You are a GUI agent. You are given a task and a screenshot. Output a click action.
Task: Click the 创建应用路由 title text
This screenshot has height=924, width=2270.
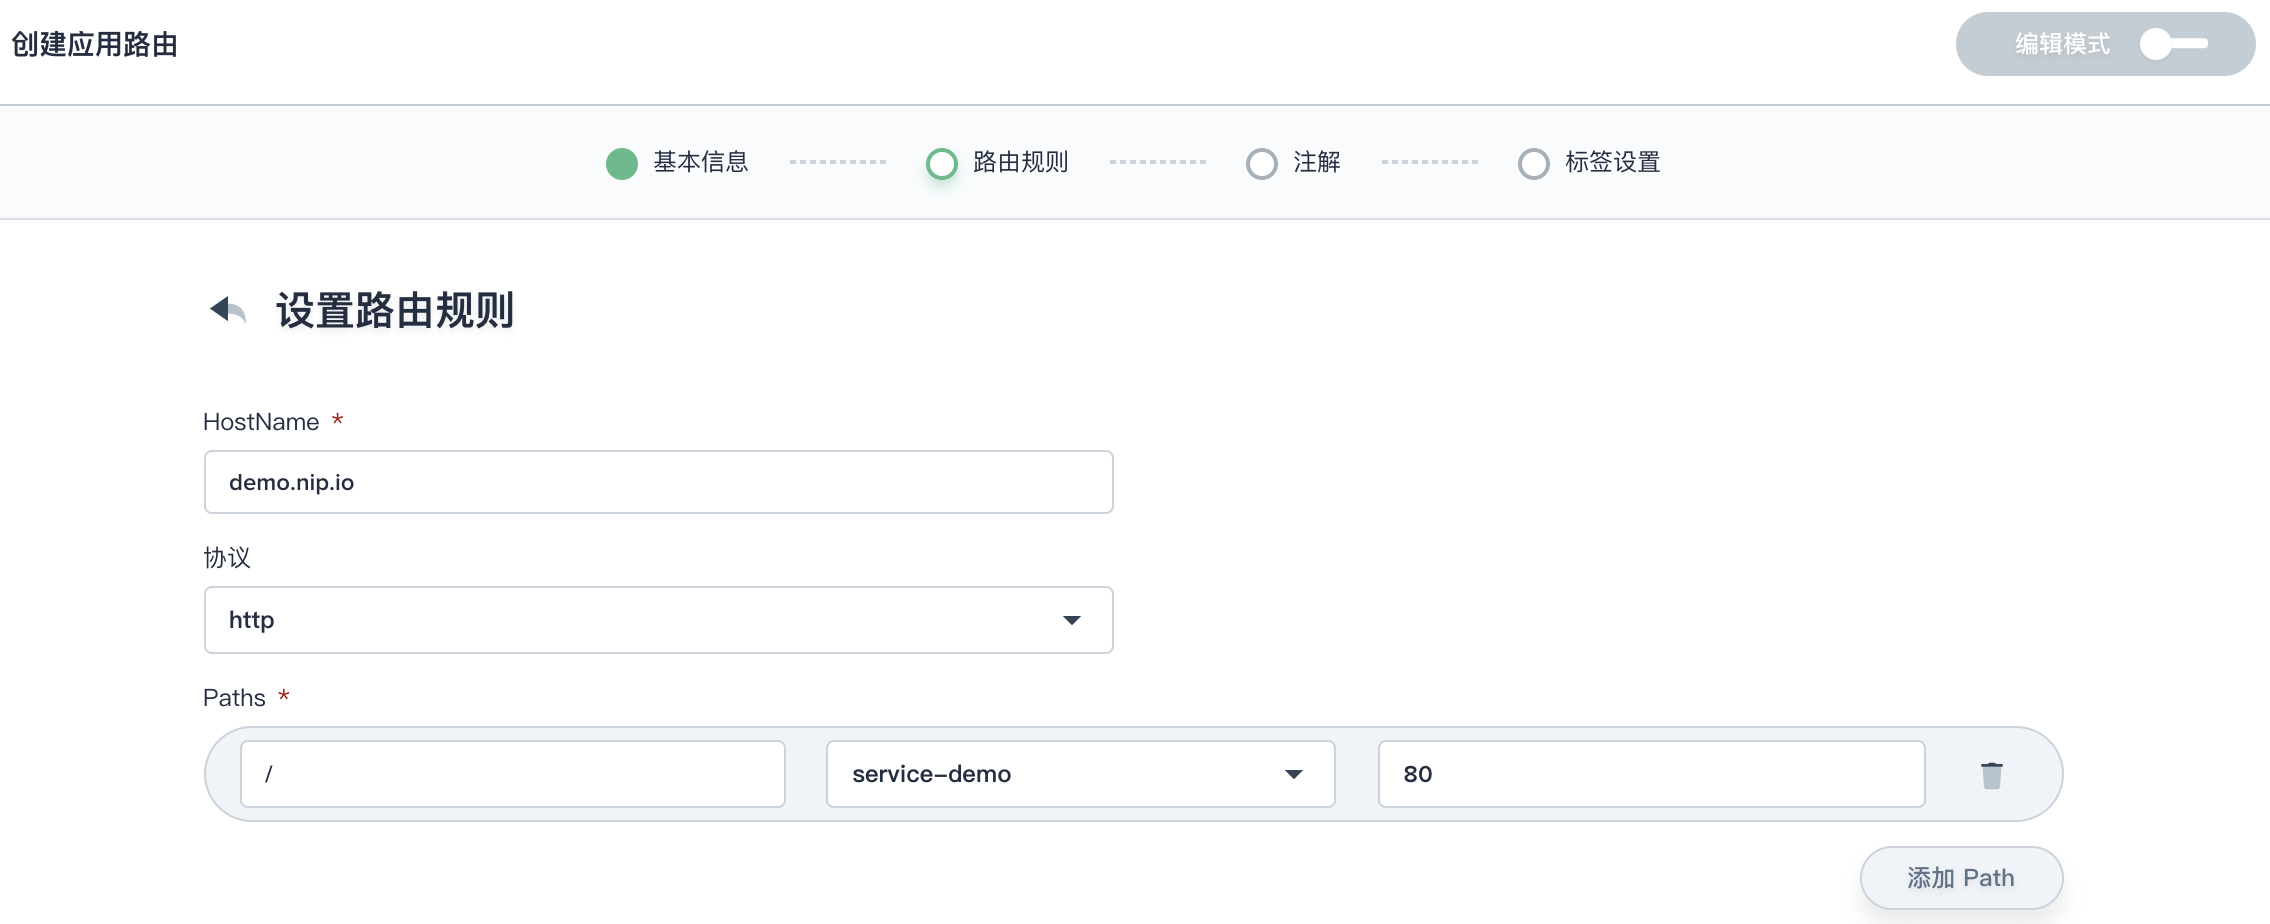pyautogui.click(x=95, y=45)
